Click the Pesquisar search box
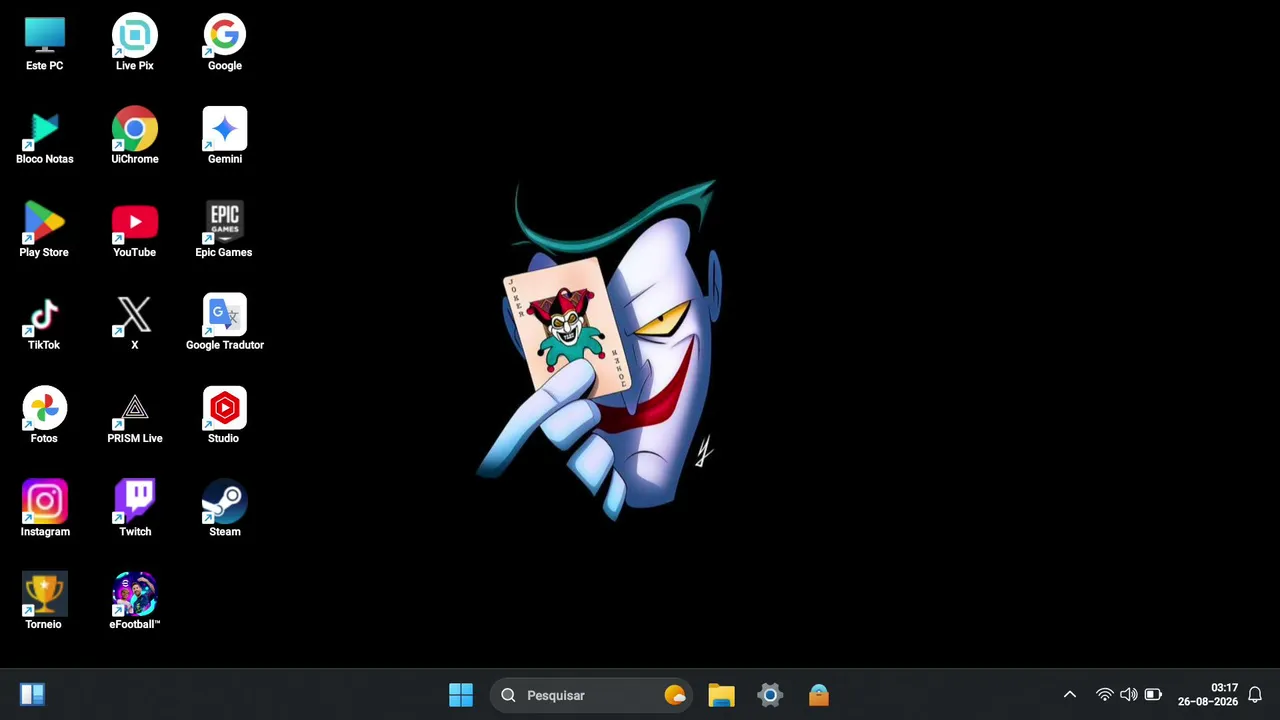 click(x=591, y=695)
